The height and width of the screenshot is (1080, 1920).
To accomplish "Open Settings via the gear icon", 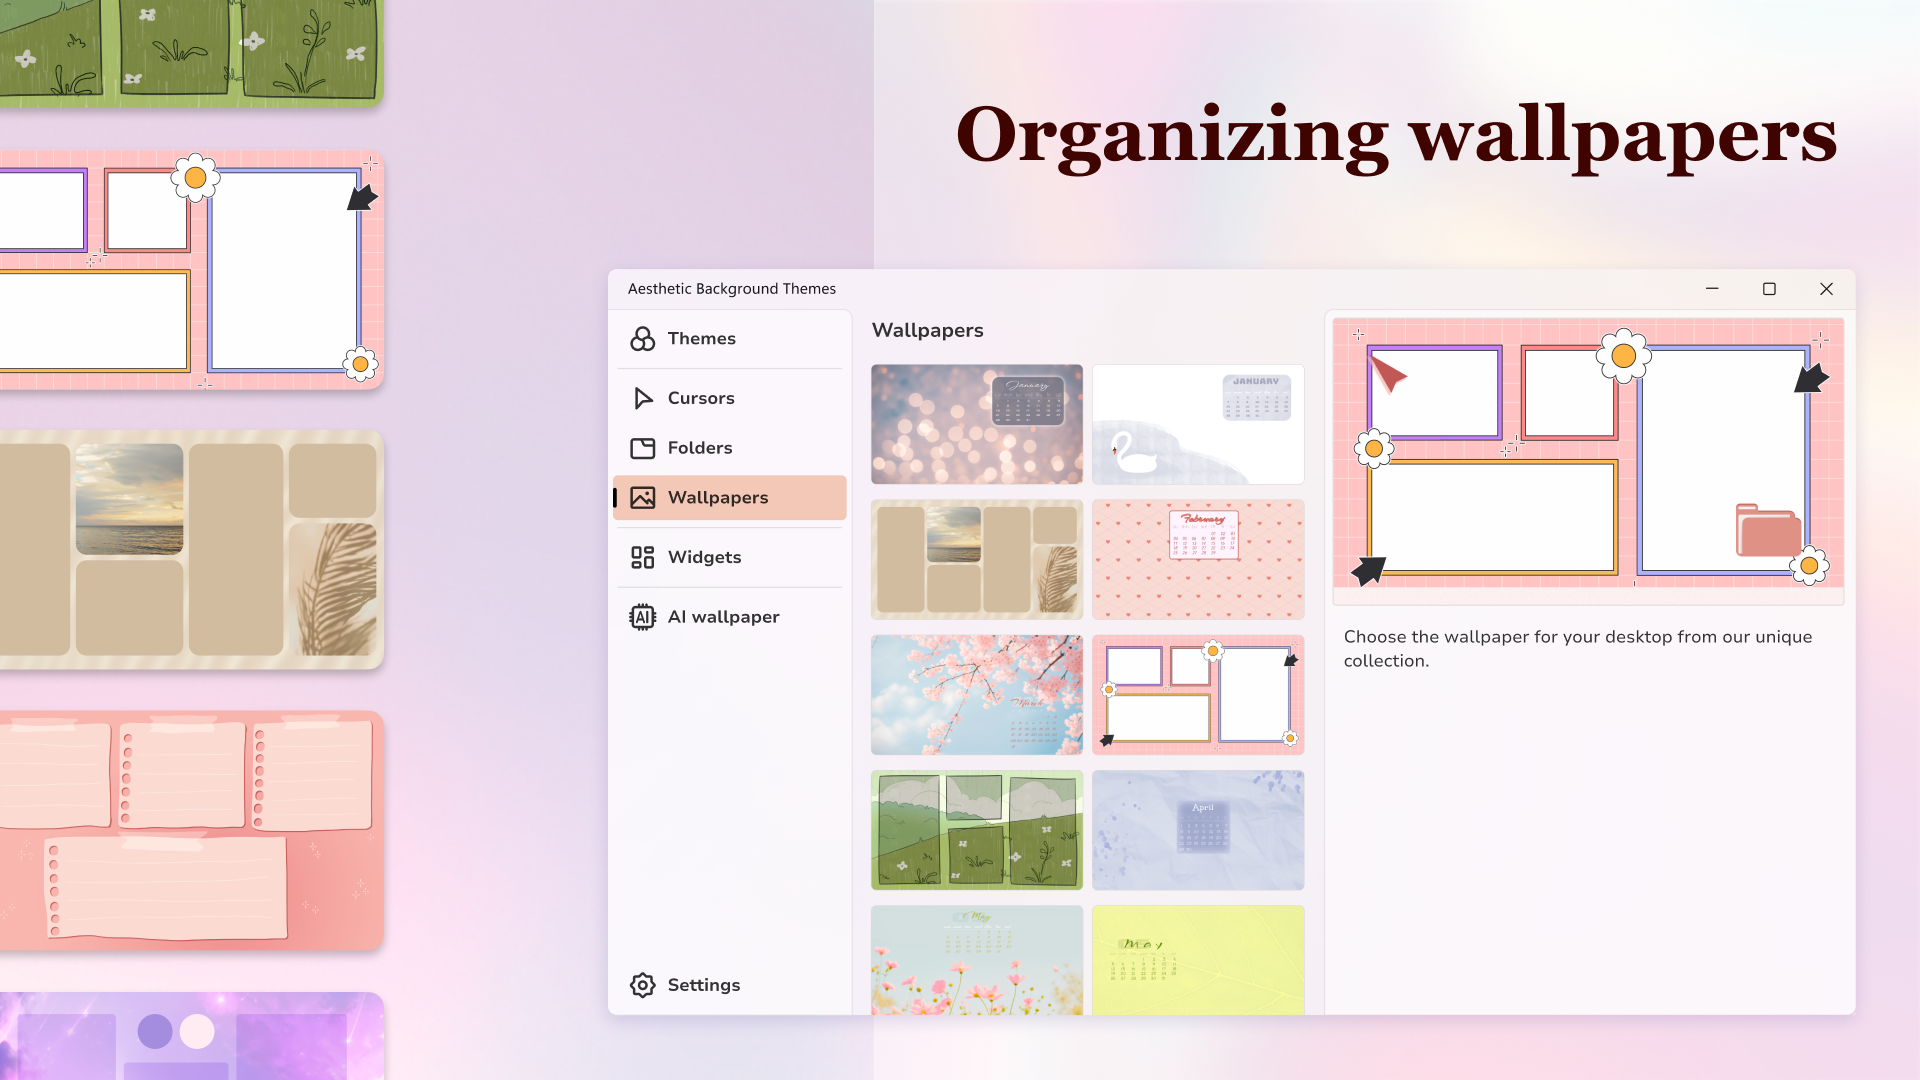I will 642,985.
